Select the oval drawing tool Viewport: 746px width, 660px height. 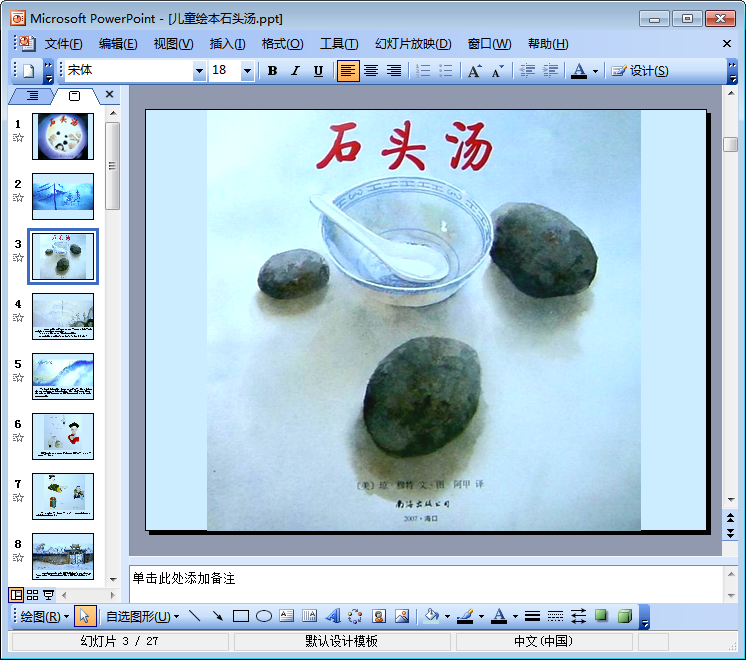click(x=264, y=616)
